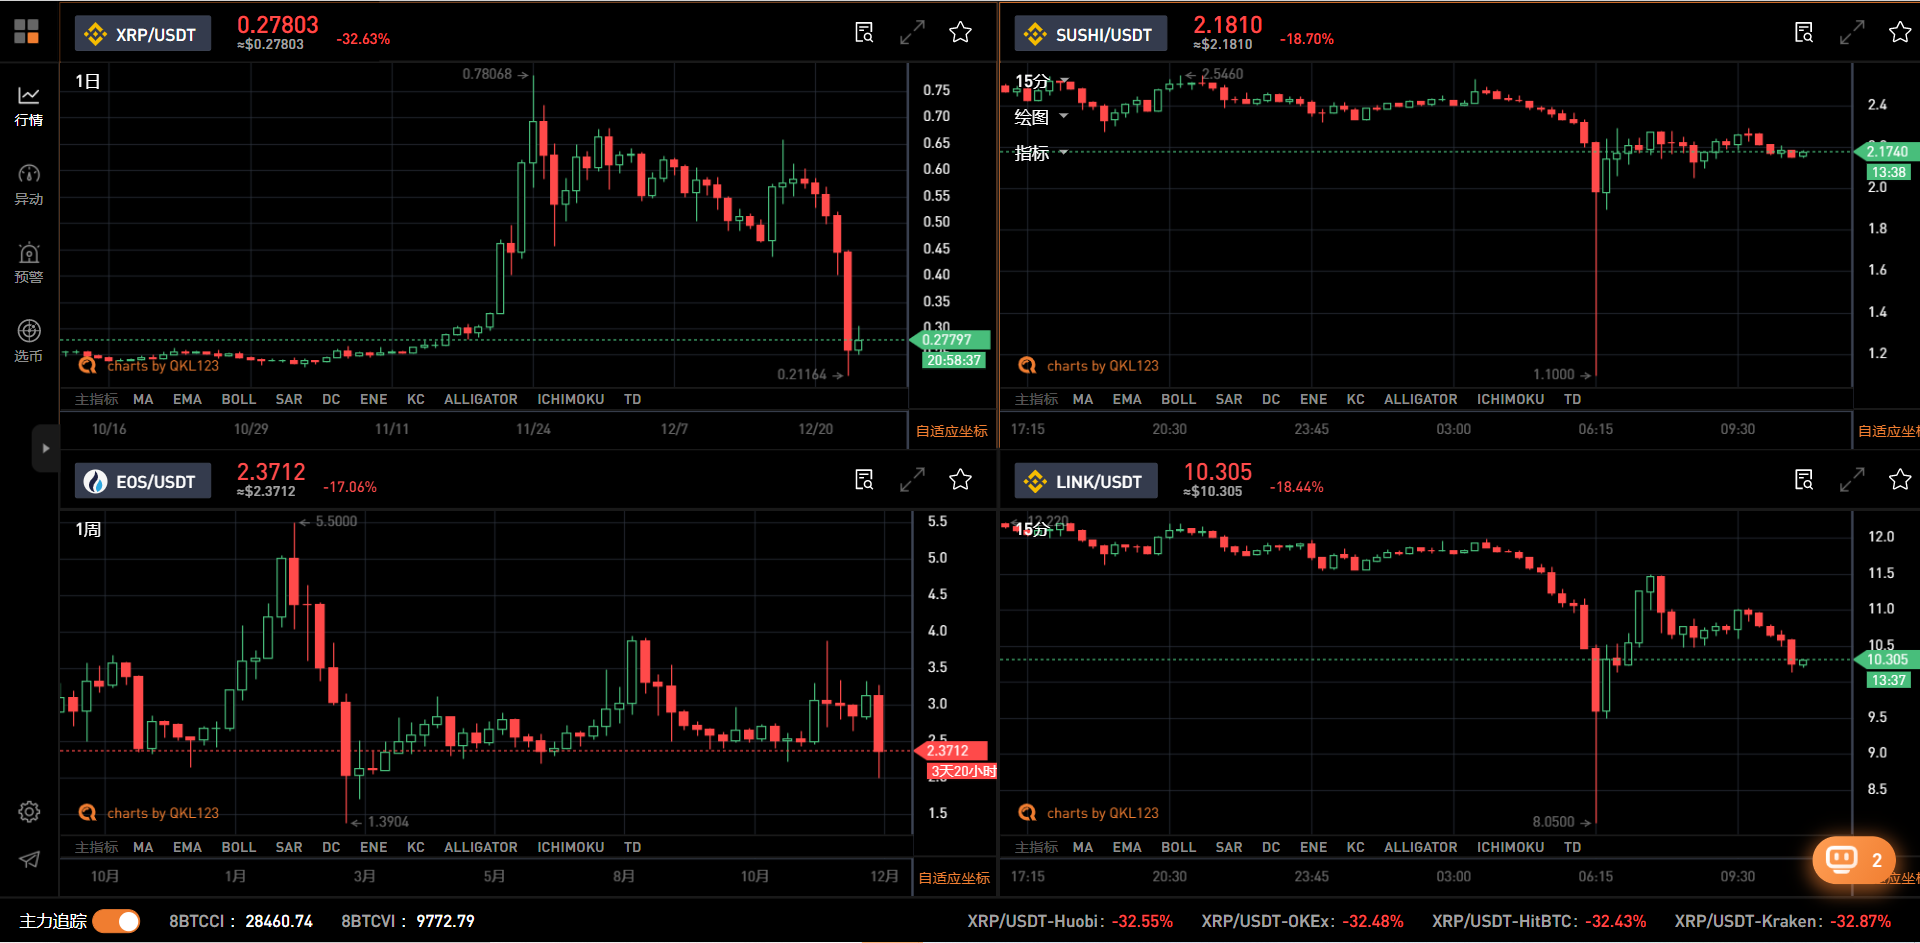Select BOLL indicator on XRP/USDT chart
Screen dimensions: 1920x943
click(238, 399)
